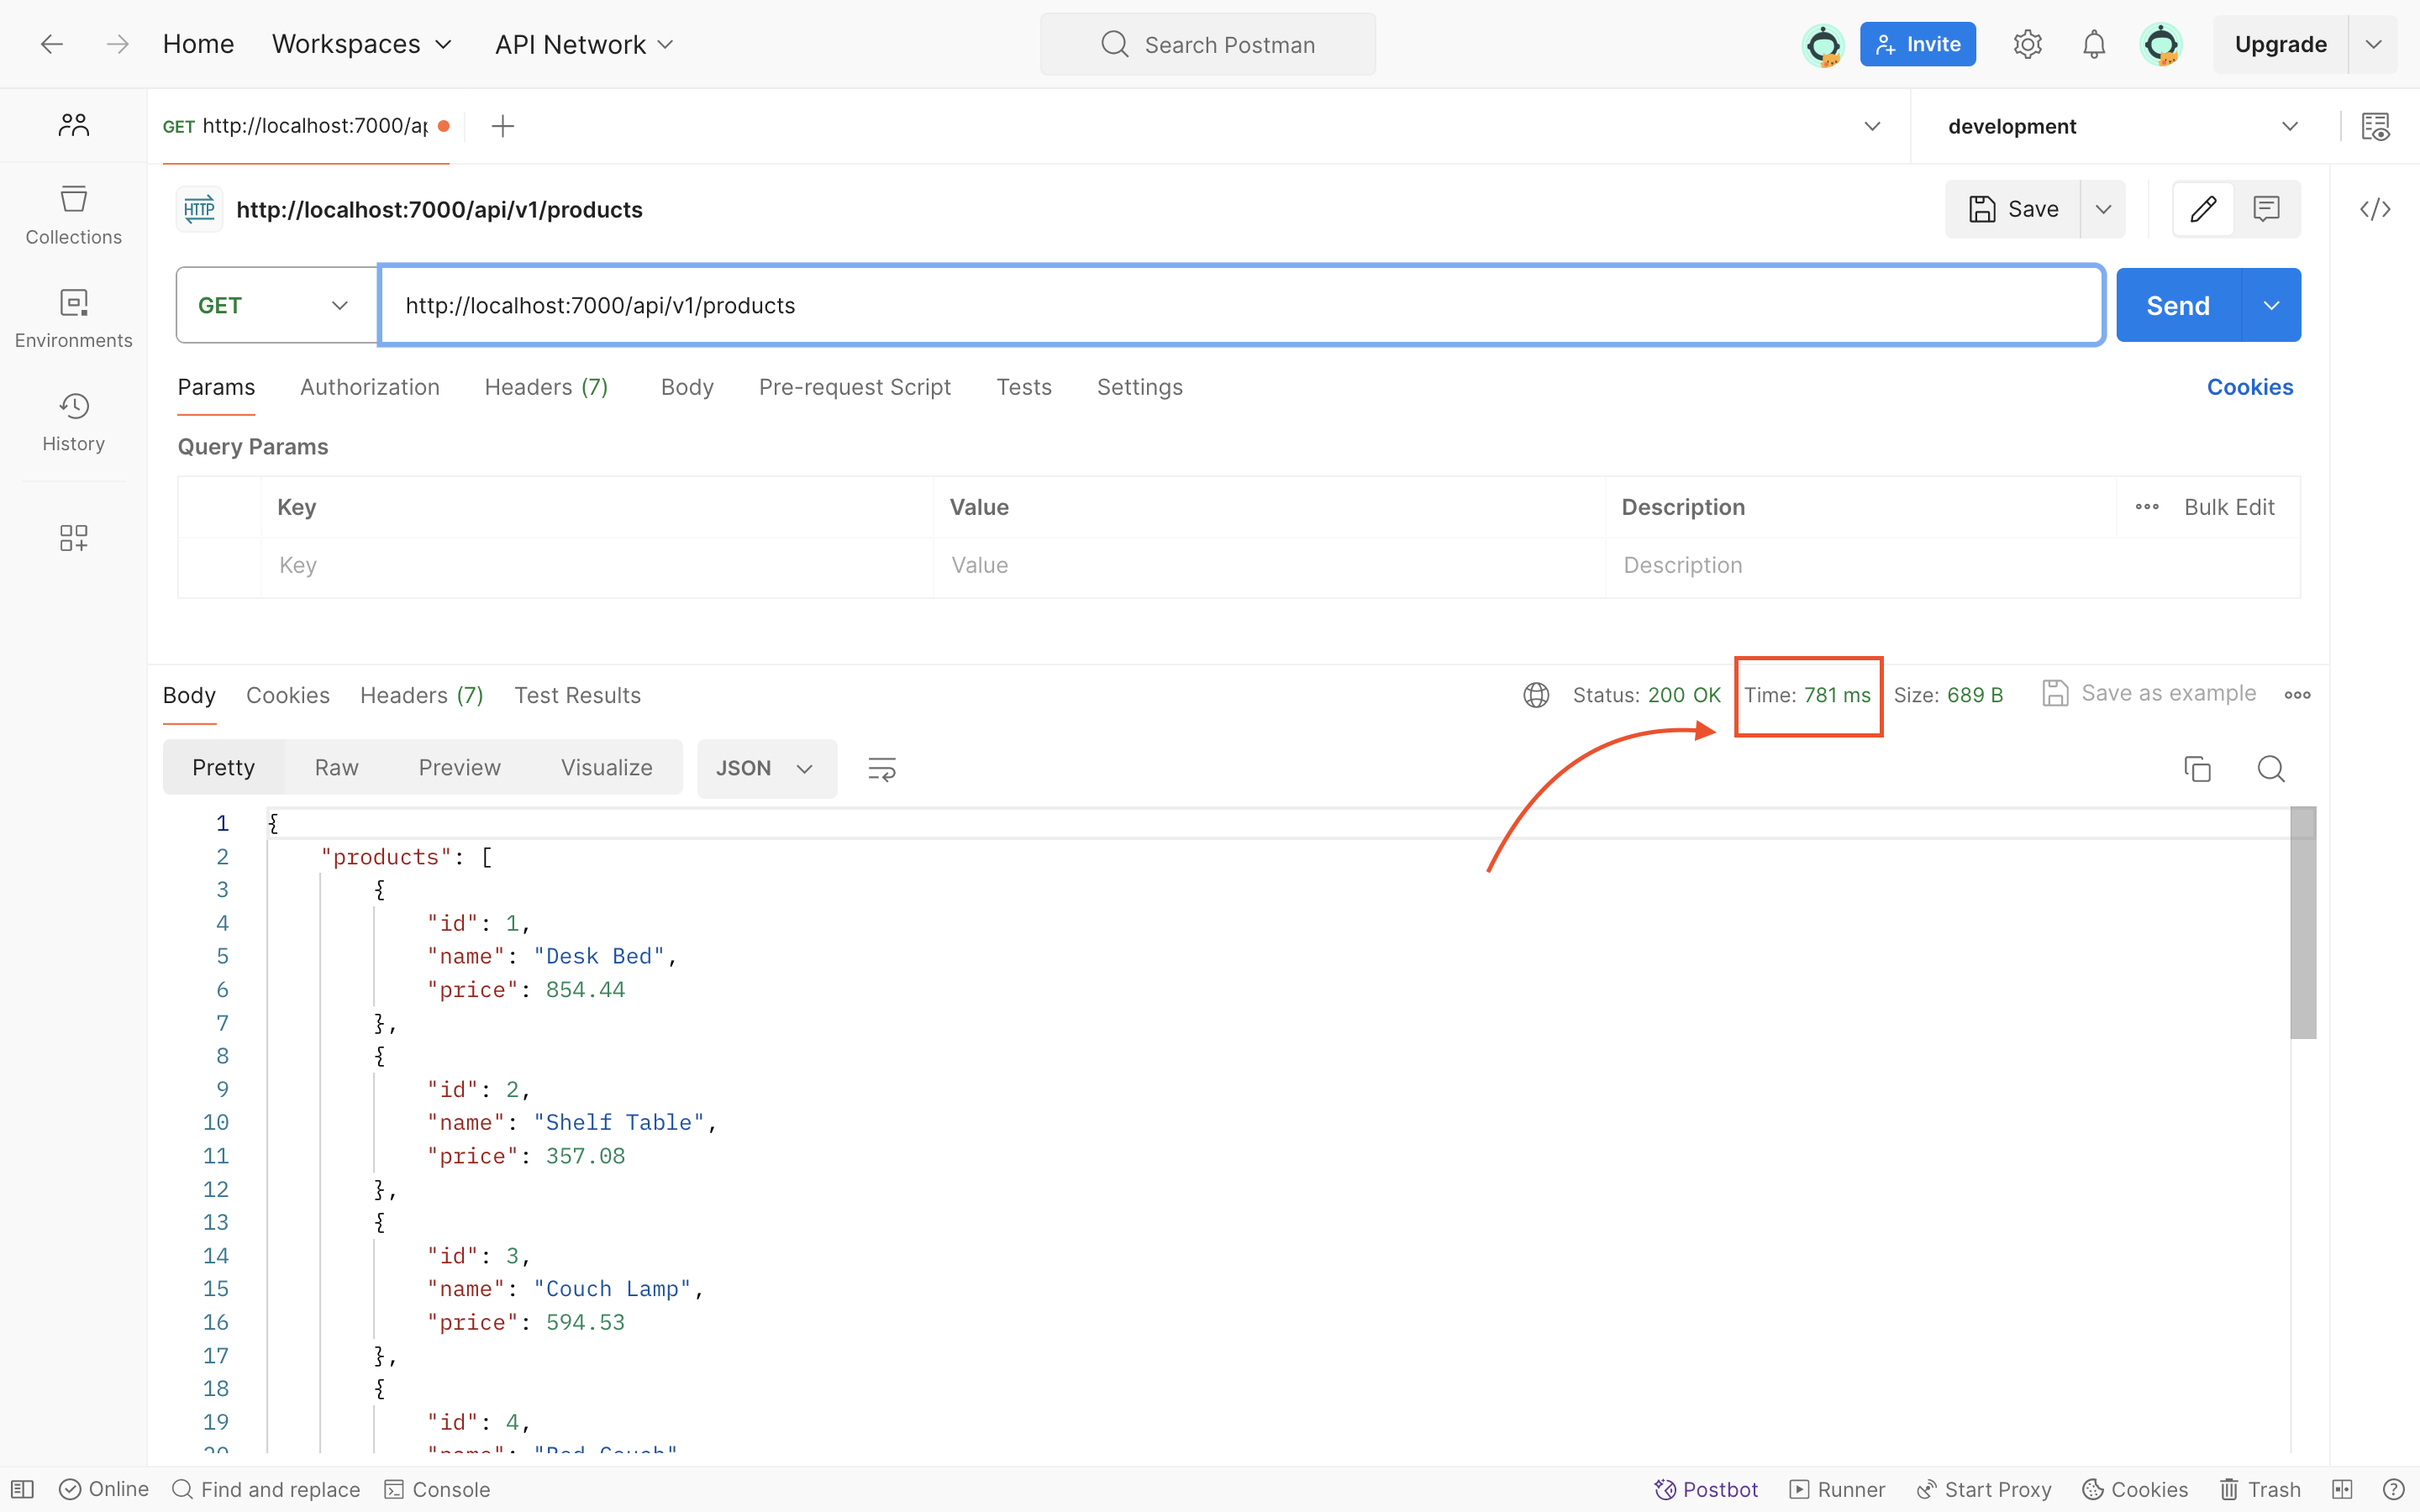Open the Test Results tab
This screenshot has width=2420, height=1512.
point(577,695)
